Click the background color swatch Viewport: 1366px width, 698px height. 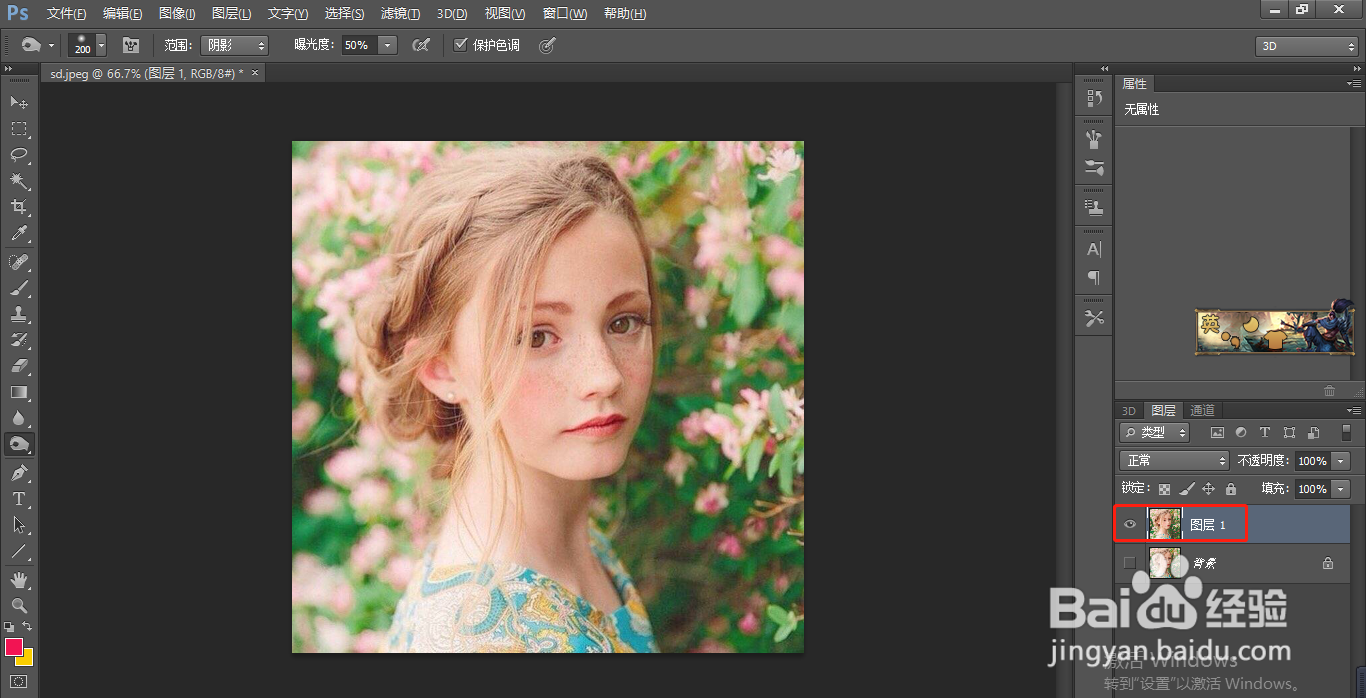[27, 659]
